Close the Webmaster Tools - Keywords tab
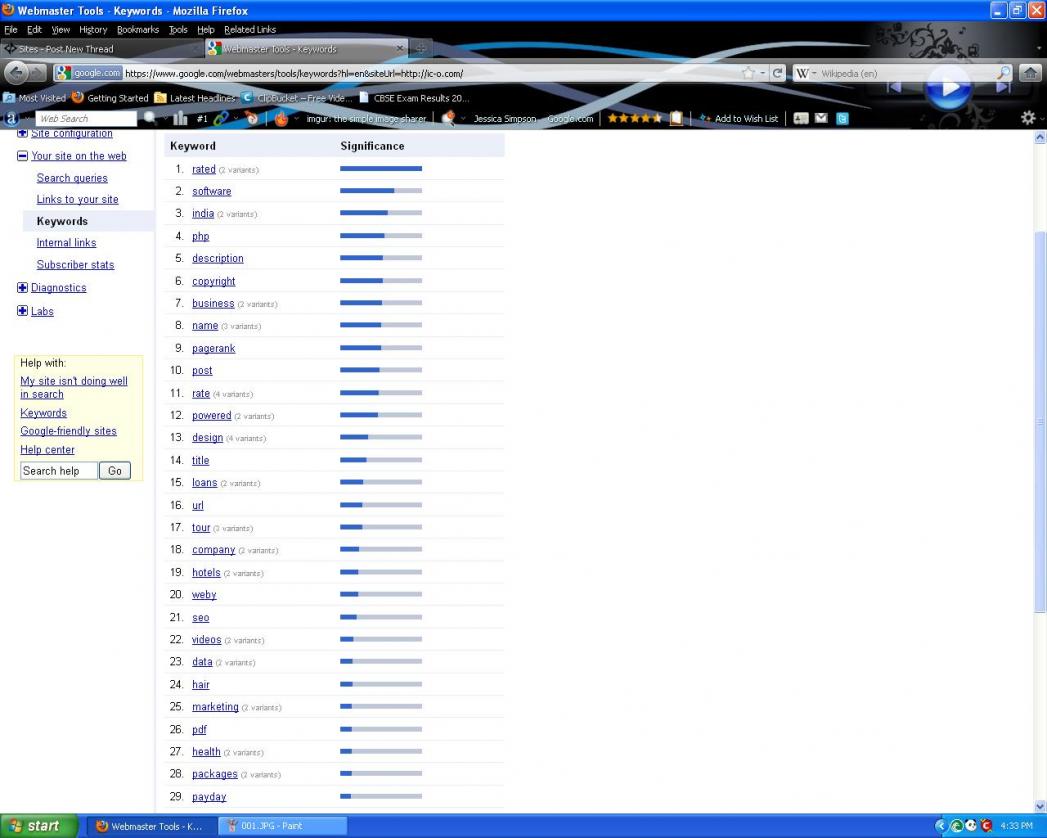The image size is (1047, 838). tap(400, 48)
